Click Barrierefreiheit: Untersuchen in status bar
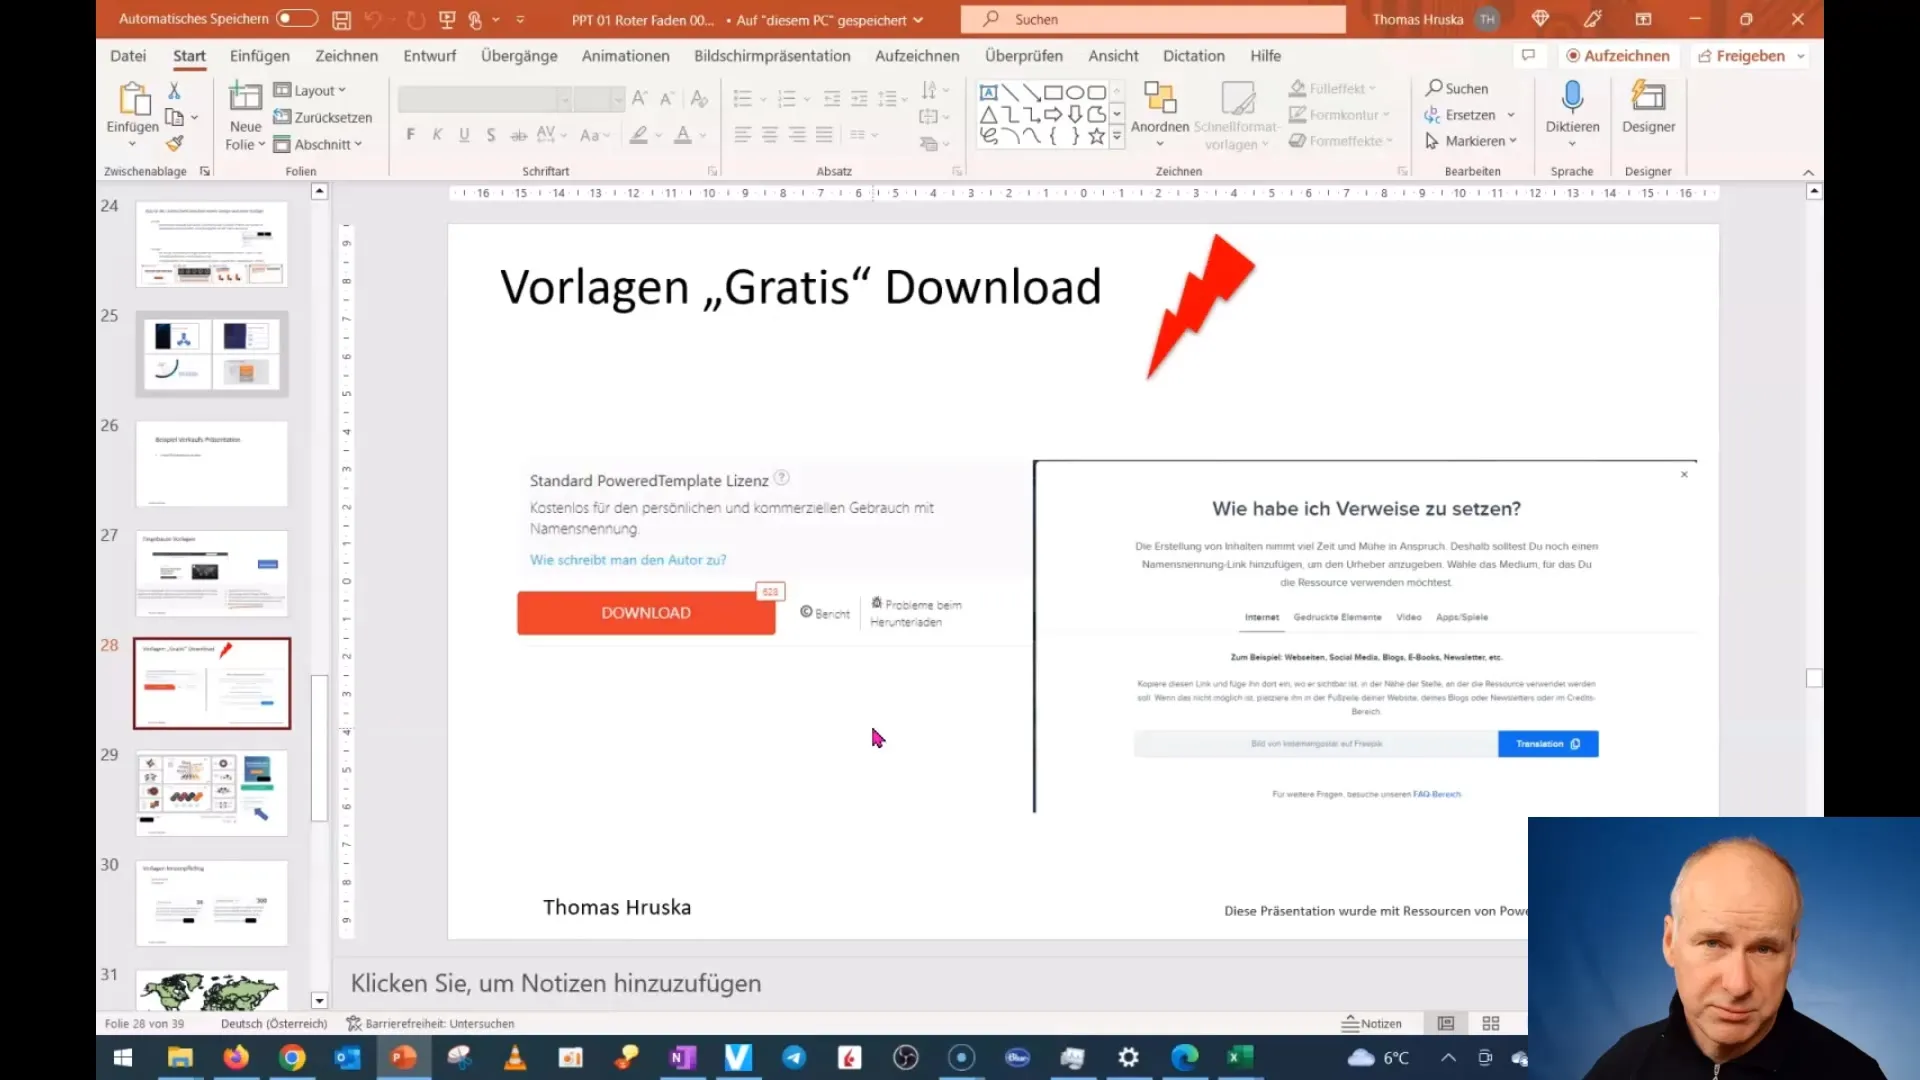The width and height of the screenshot is (1920, 1080). tap(430, 1023)
